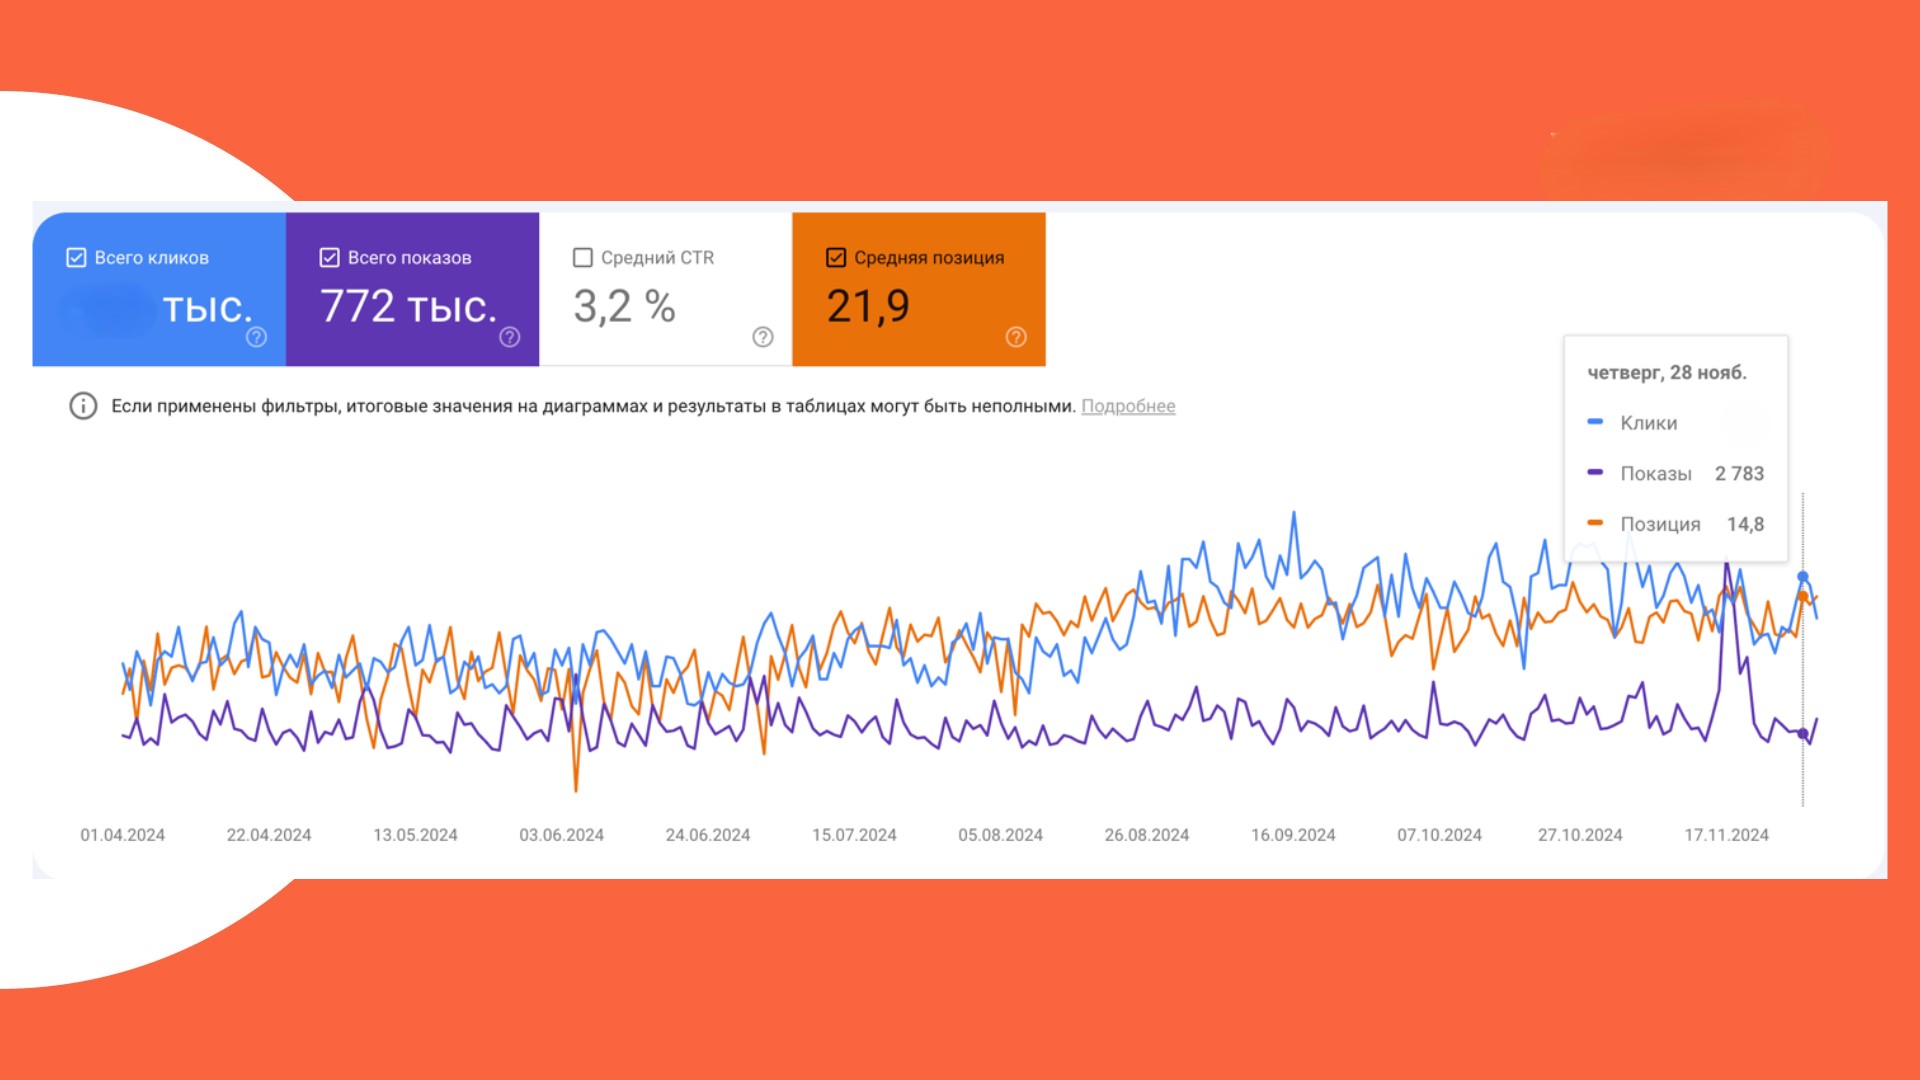Click blue Клики legend marker in tooltip
This screenshot has width=1920, height=1080.
pos(1595,422)
